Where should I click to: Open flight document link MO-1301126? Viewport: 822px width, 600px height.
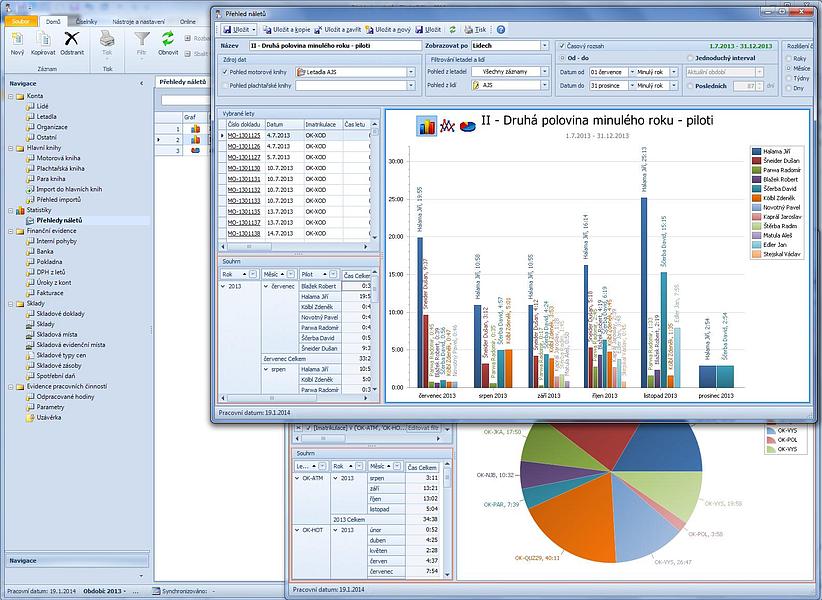coord(243,146)
